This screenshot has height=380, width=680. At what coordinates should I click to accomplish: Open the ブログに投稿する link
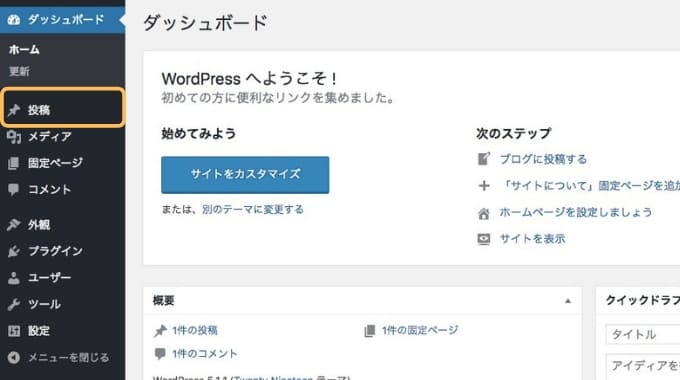tap(543, 159)
